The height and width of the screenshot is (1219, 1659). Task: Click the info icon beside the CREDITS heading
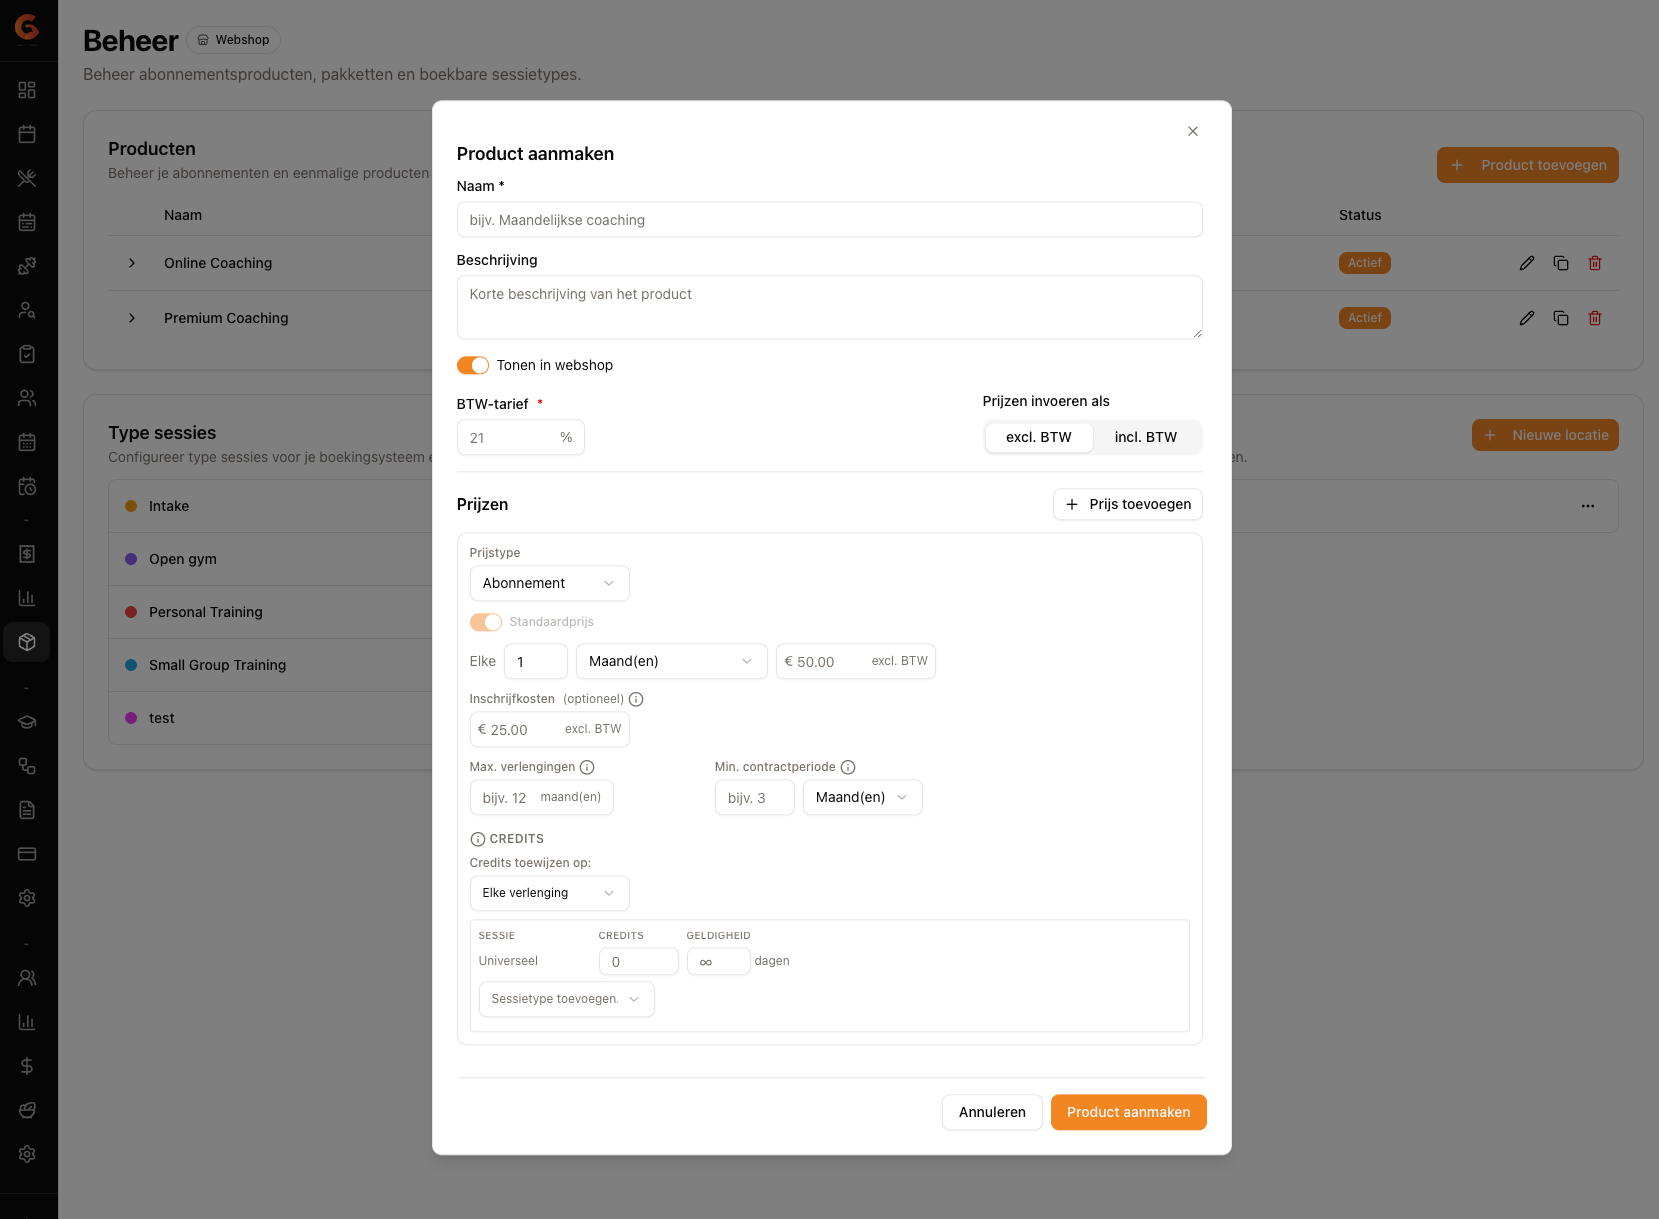478,839
